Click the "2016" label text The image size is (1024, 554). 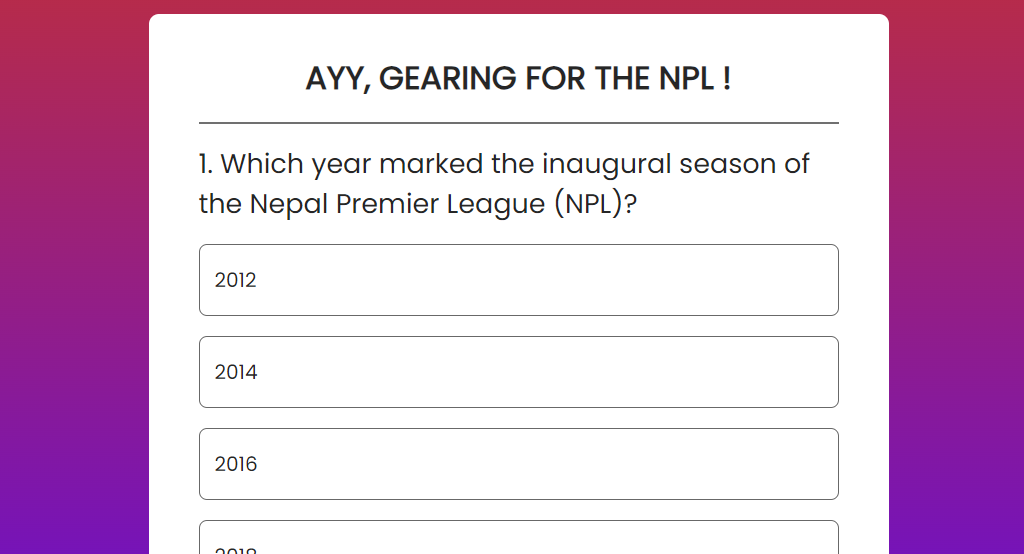(x=236, y=464)
